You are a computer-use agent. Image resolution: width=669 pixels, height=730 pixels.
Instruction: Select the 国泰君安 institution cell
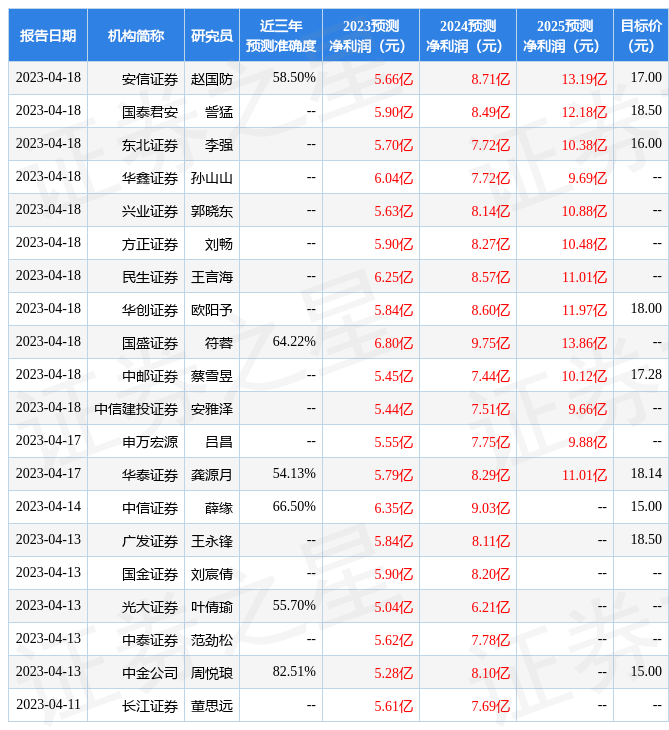point(150,112)
